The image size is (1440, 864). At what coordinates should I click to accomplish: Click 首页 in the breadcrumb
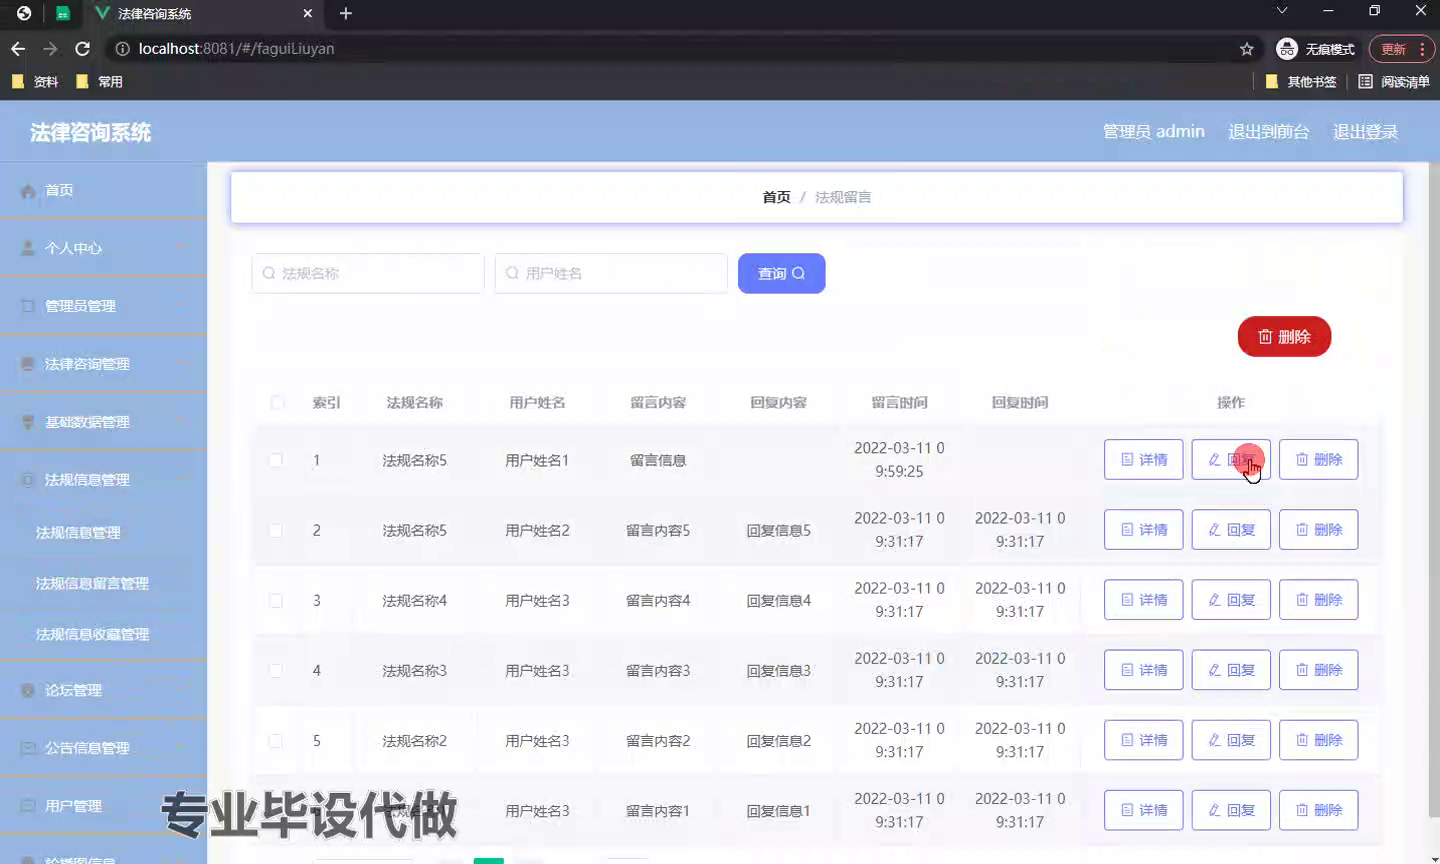coord(776,197)
